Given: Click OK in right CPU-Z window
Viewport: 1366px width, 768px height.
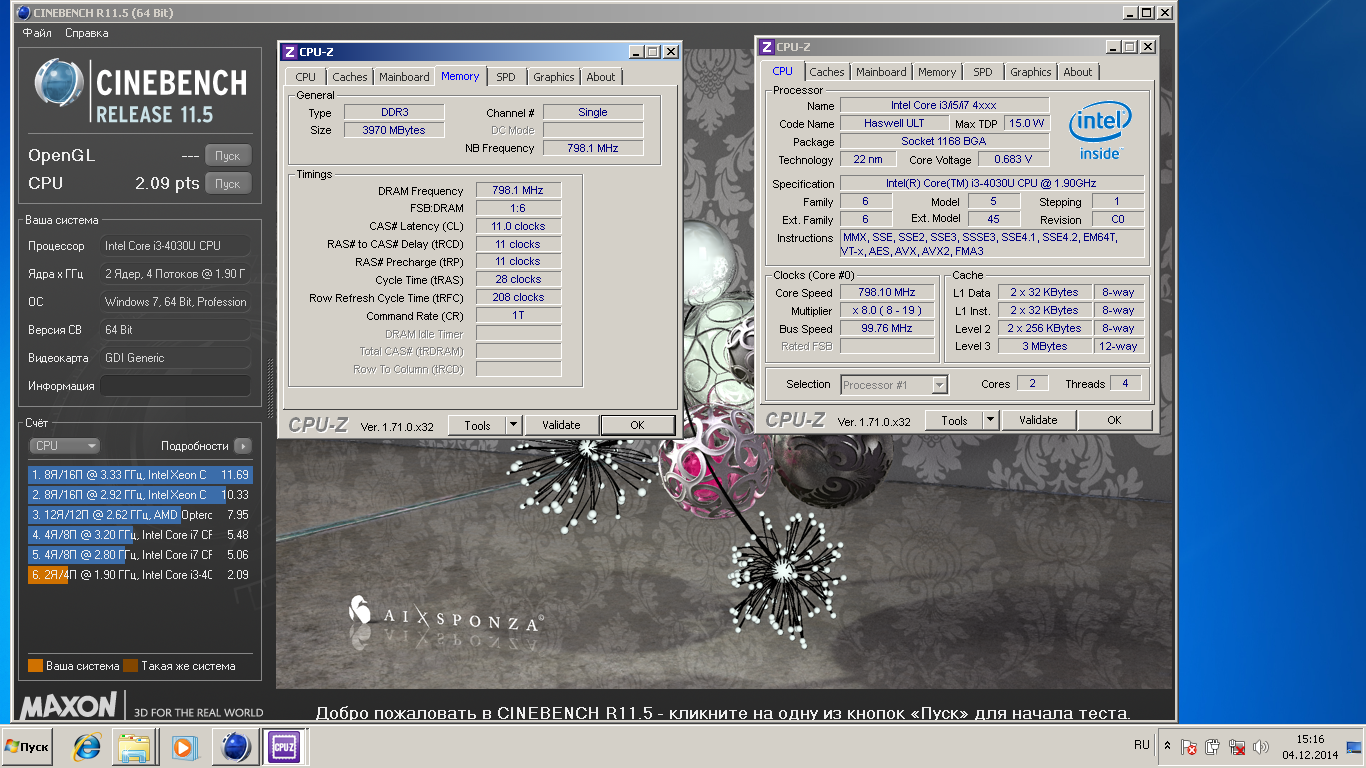Looking at the screenshot, I should point(1115,420).
